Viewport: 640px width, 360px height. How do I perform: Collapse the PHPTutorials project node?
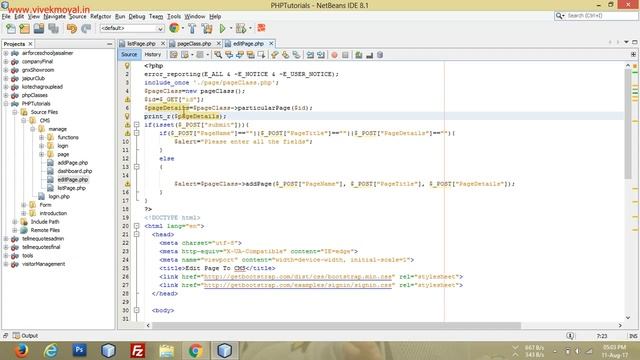(x=6, y=104)
